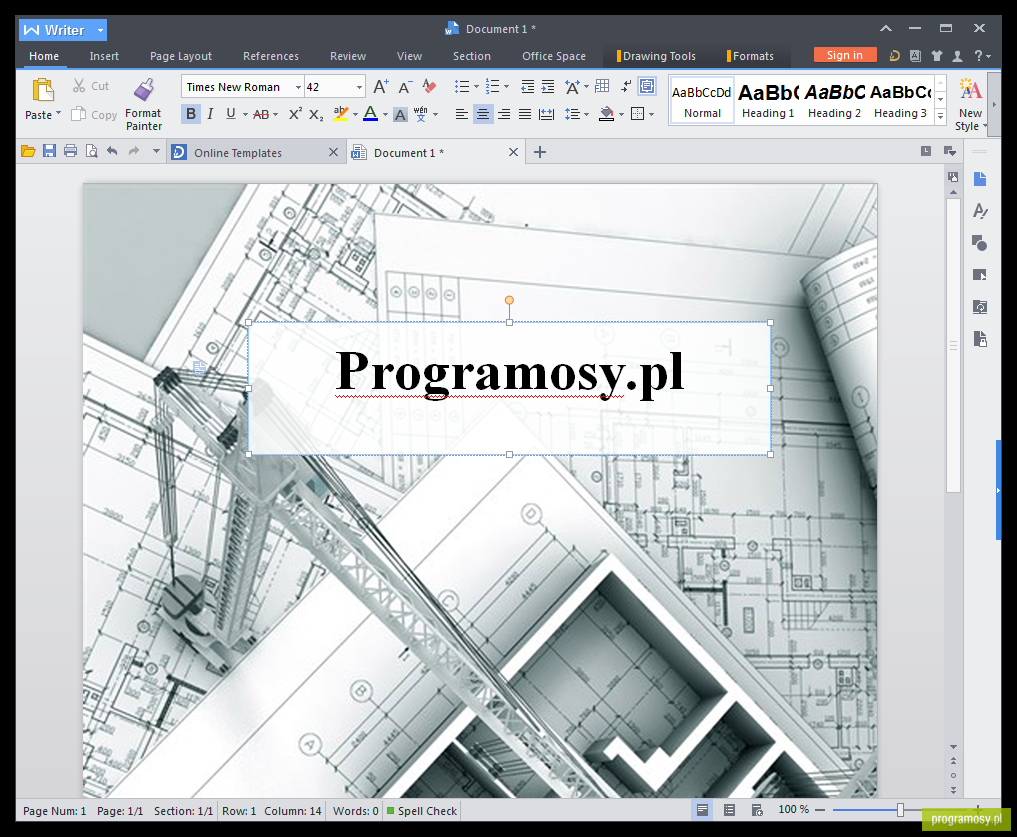This screenshot has width=1017, height=837.
Task: Print document using the printer icon
Action: (x=71, y=151)
